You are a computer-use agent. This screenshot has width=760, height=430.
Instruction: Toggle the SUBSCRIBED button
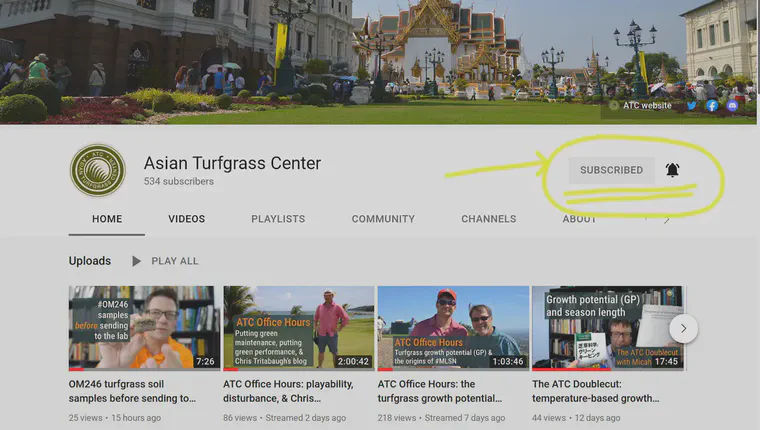click(x=612, y=170)
